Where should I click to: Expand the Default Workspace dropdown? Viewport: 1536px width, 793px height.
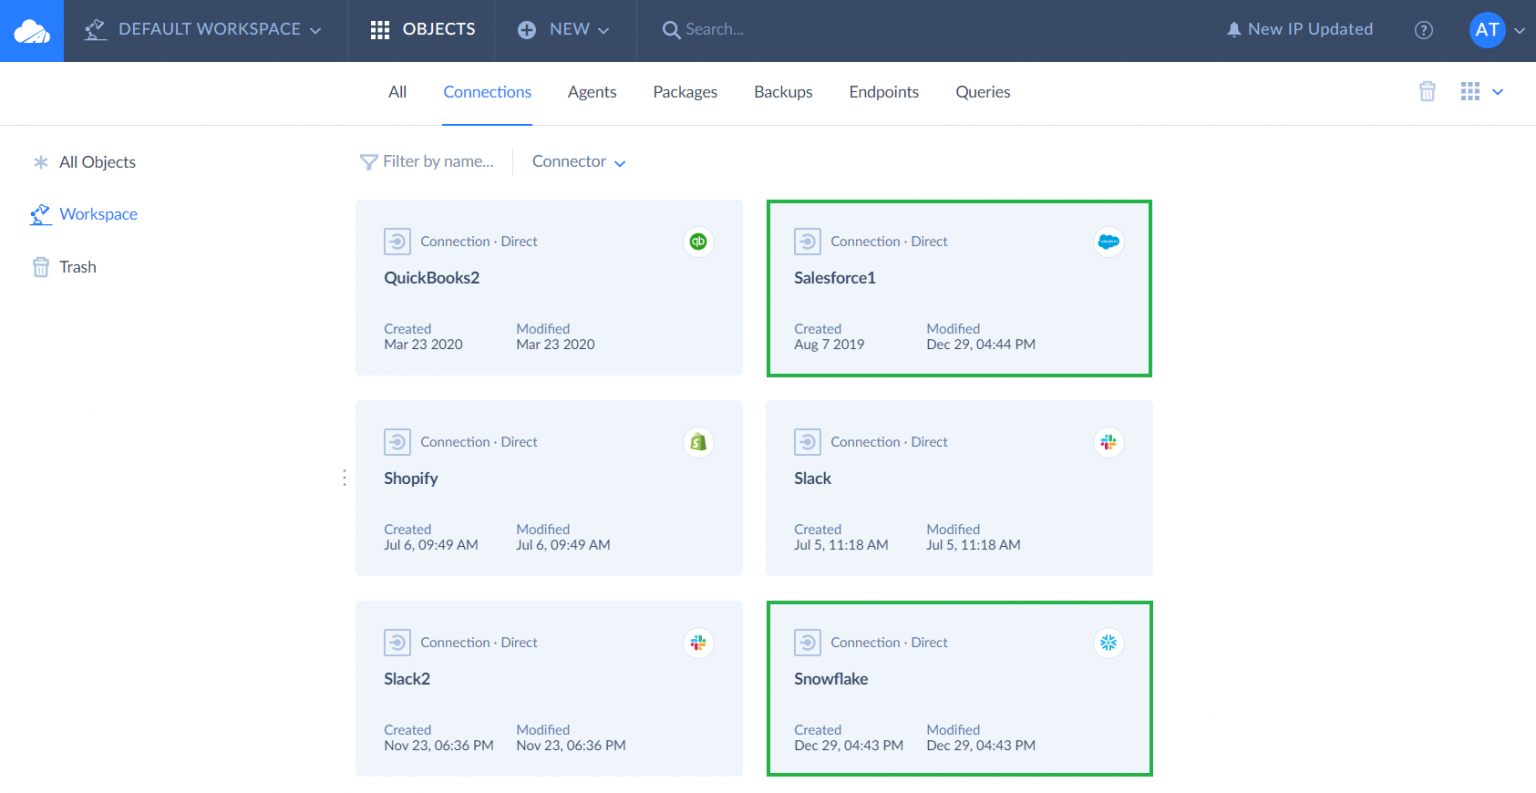[x=204, y=30]
